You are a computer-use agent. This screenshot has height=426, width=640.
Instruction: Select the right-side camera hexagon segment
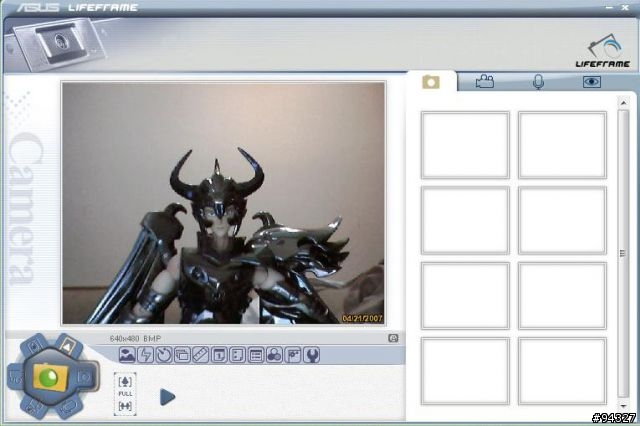[84, 377]
